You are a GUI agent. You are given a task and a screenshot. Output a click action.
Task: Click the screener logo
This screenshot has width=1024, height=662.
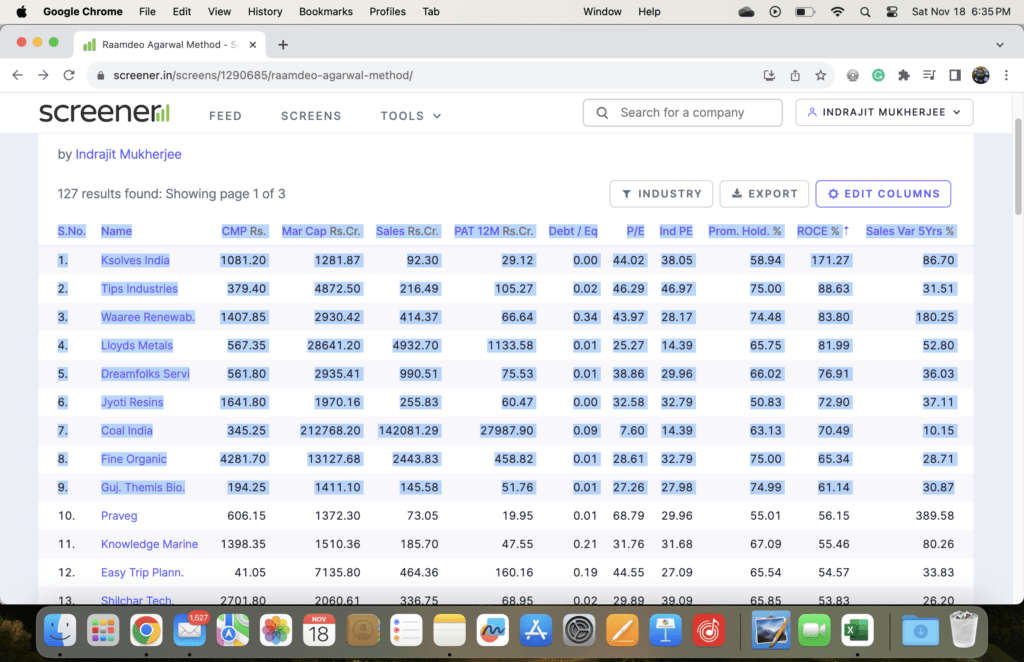[x=104, y=112]
